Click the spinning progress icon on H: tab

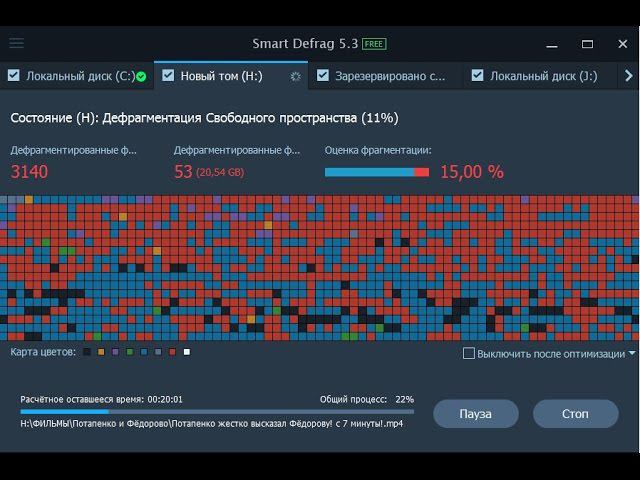pyautogui.click(x=295, y=76)
